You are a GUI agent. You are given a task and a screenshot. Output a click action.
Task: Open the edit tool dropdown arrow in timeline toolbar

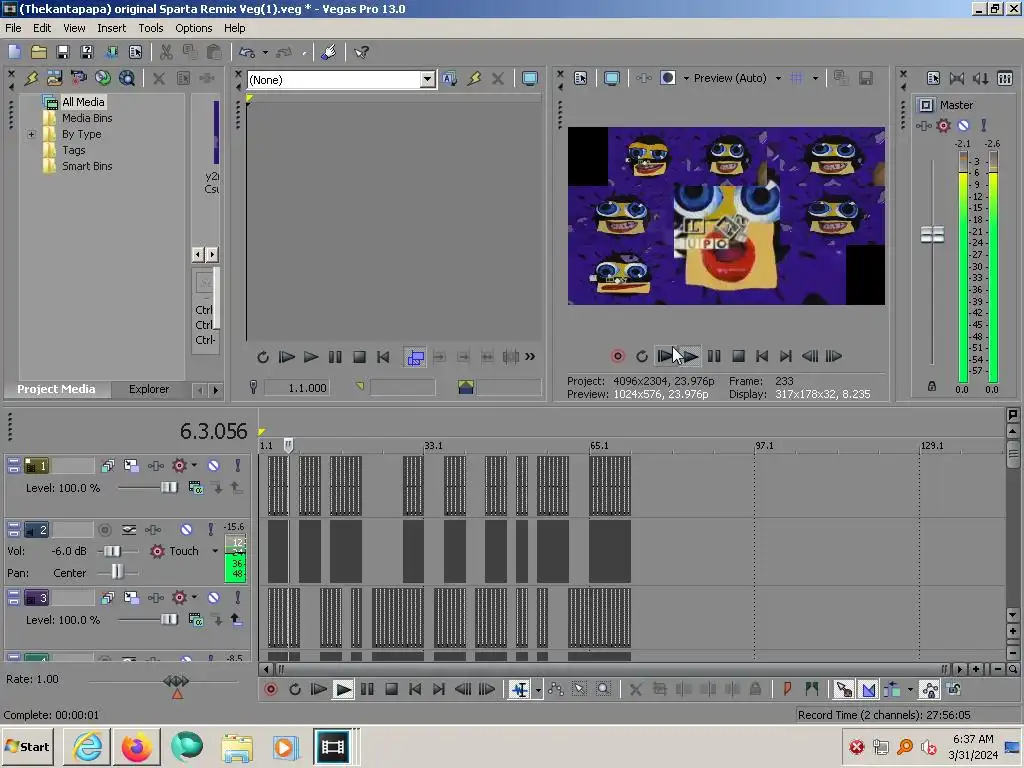coord(538,690)
